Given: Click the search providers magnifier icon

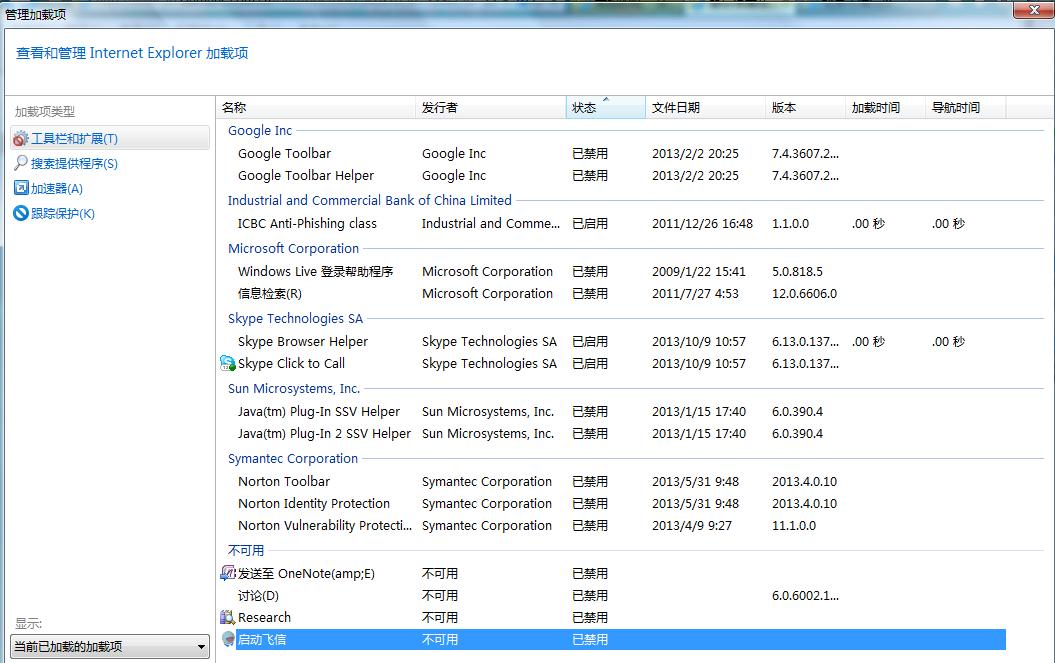Looking at the screenshot, I should (x=21, y=163).
